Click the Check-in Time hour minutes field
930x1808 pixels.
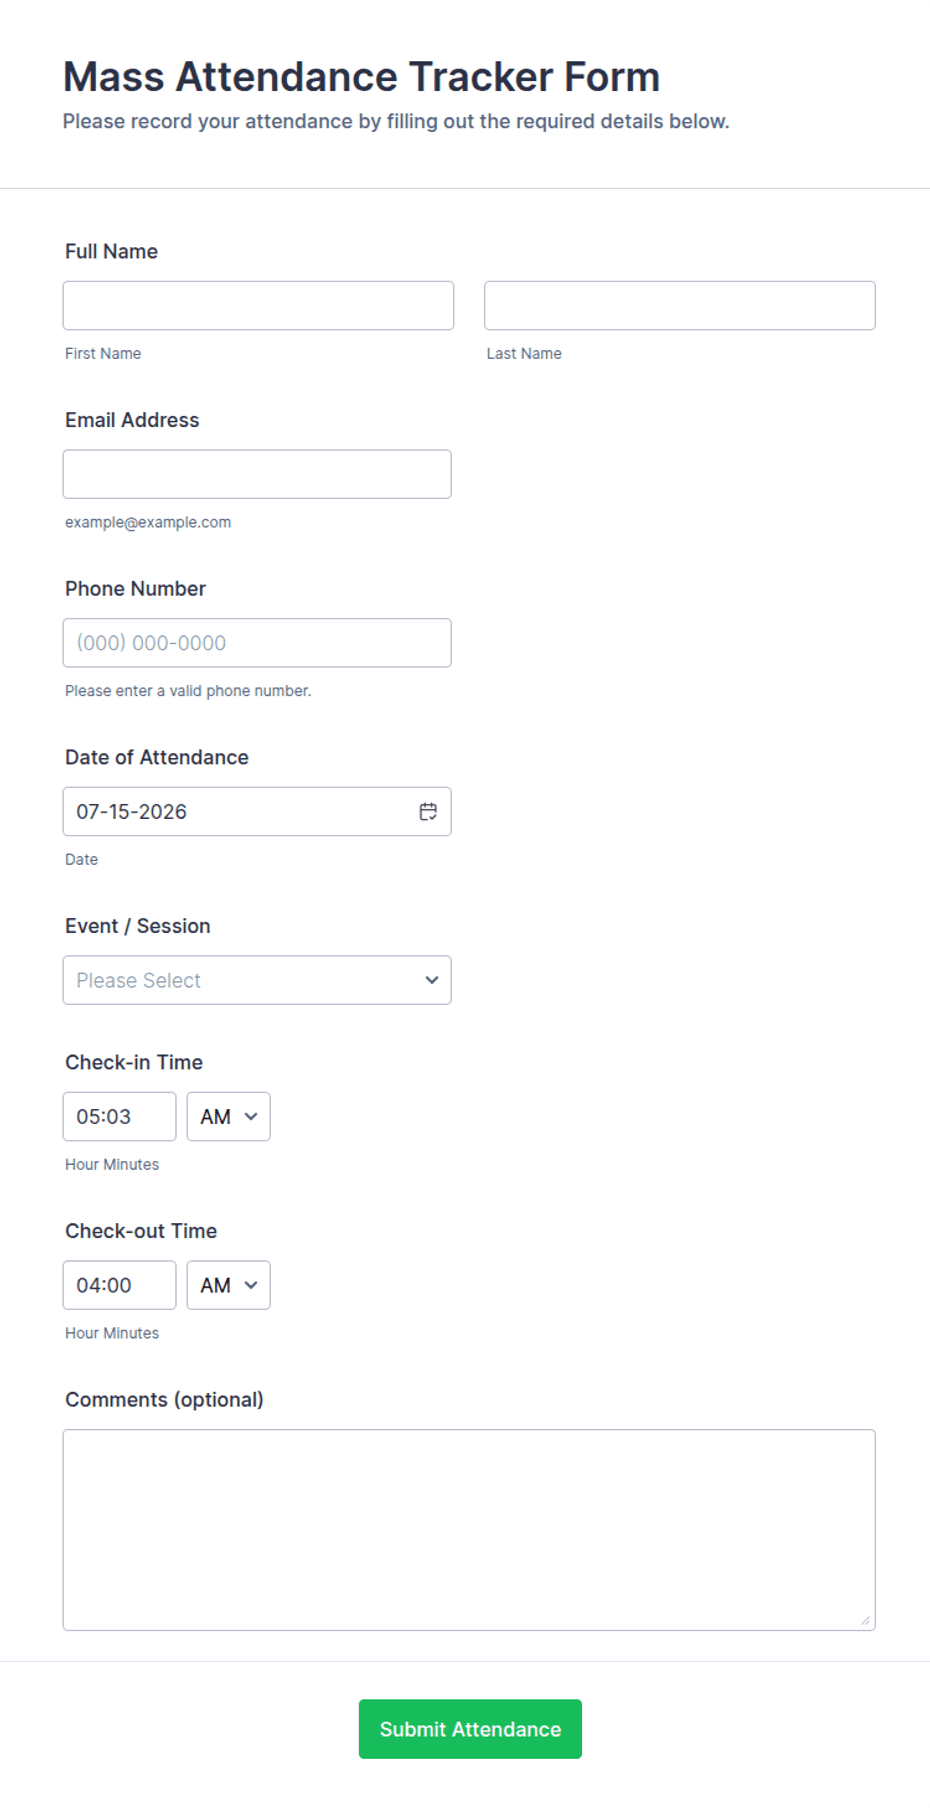tap(119, 1117)
